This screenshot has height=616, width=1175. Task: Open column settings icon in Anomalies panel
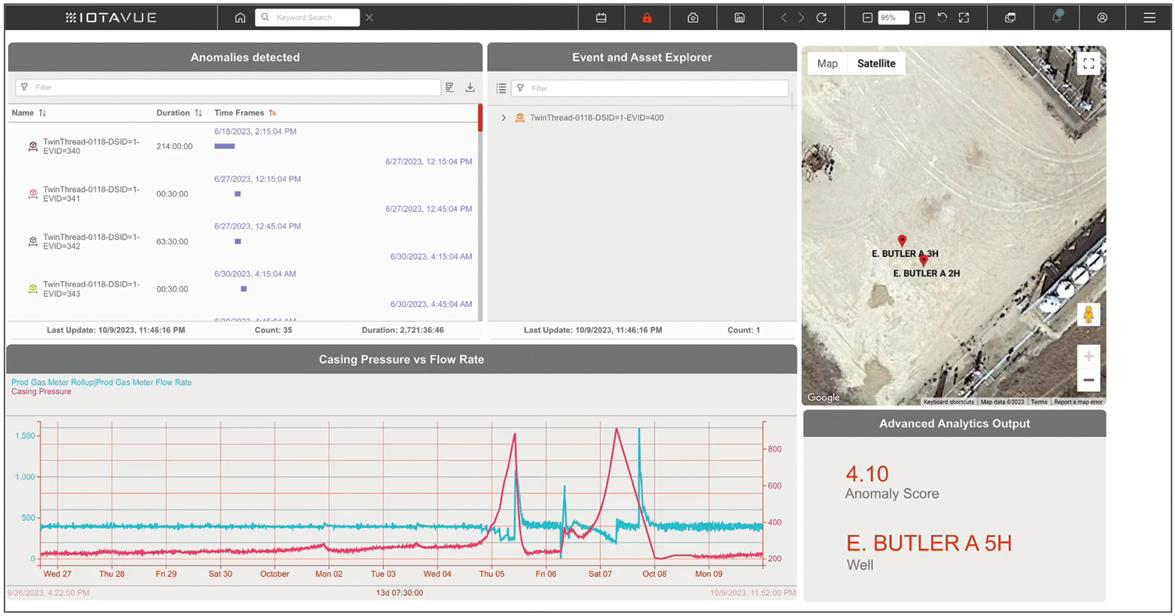tap(450, 88)
